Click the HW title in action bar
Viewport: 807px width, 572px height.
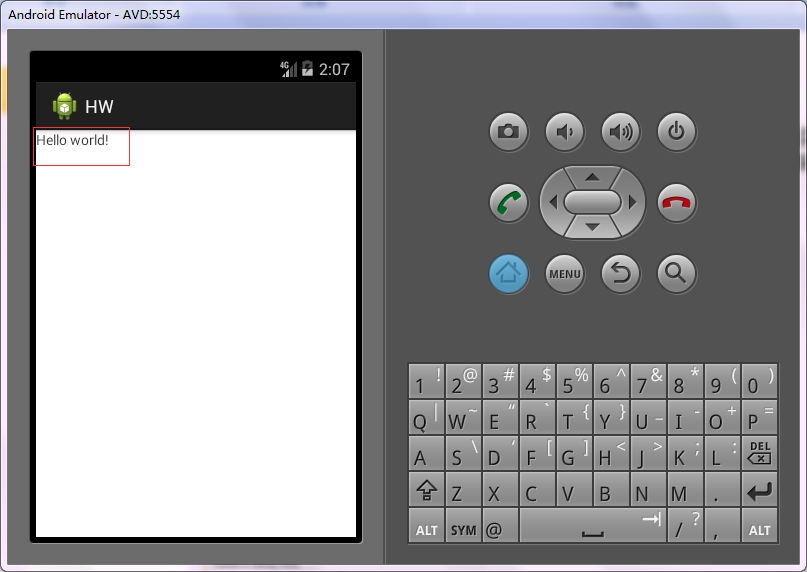(x=99, y=107)
